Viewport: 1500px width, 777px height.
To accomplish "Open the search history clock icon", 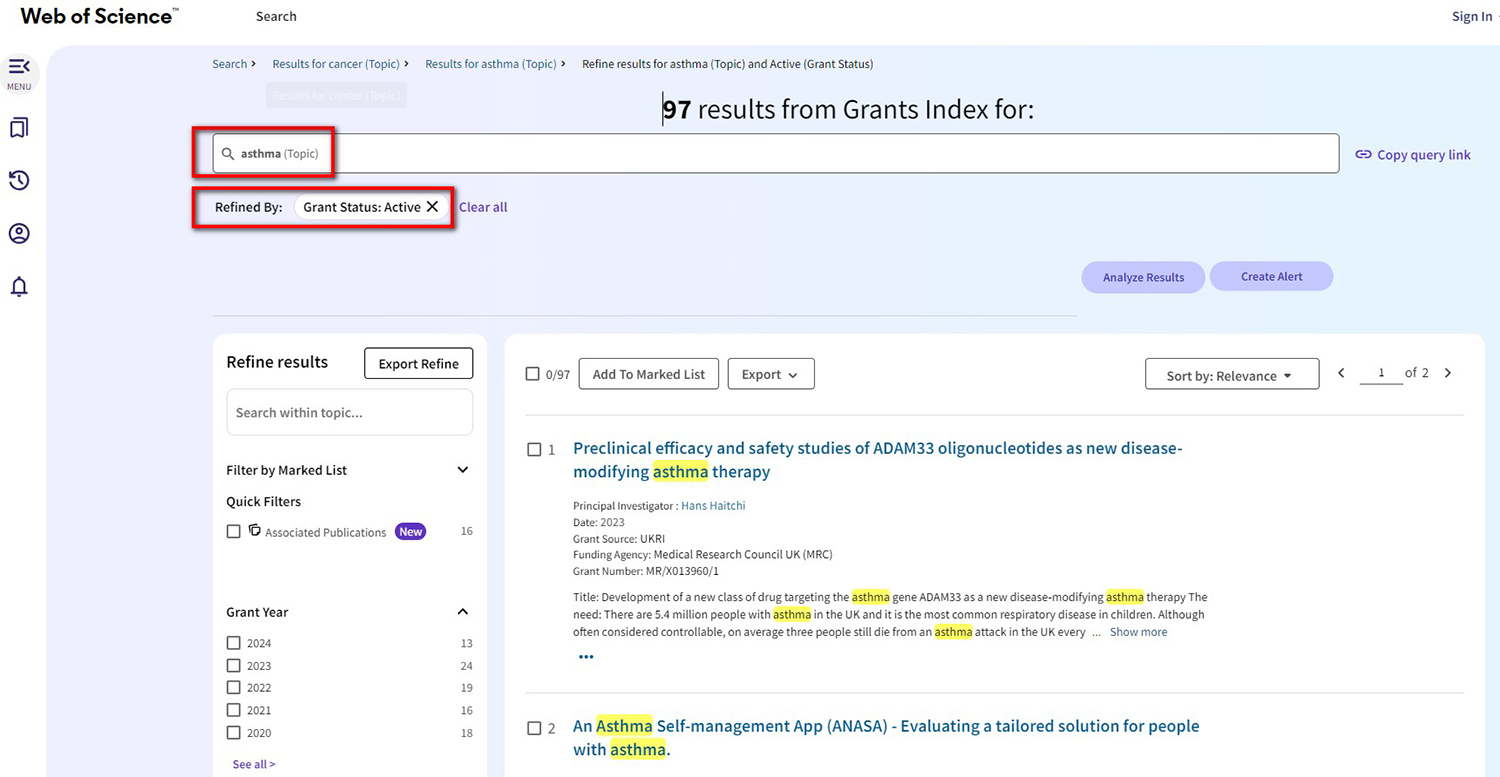I will 19,181.
